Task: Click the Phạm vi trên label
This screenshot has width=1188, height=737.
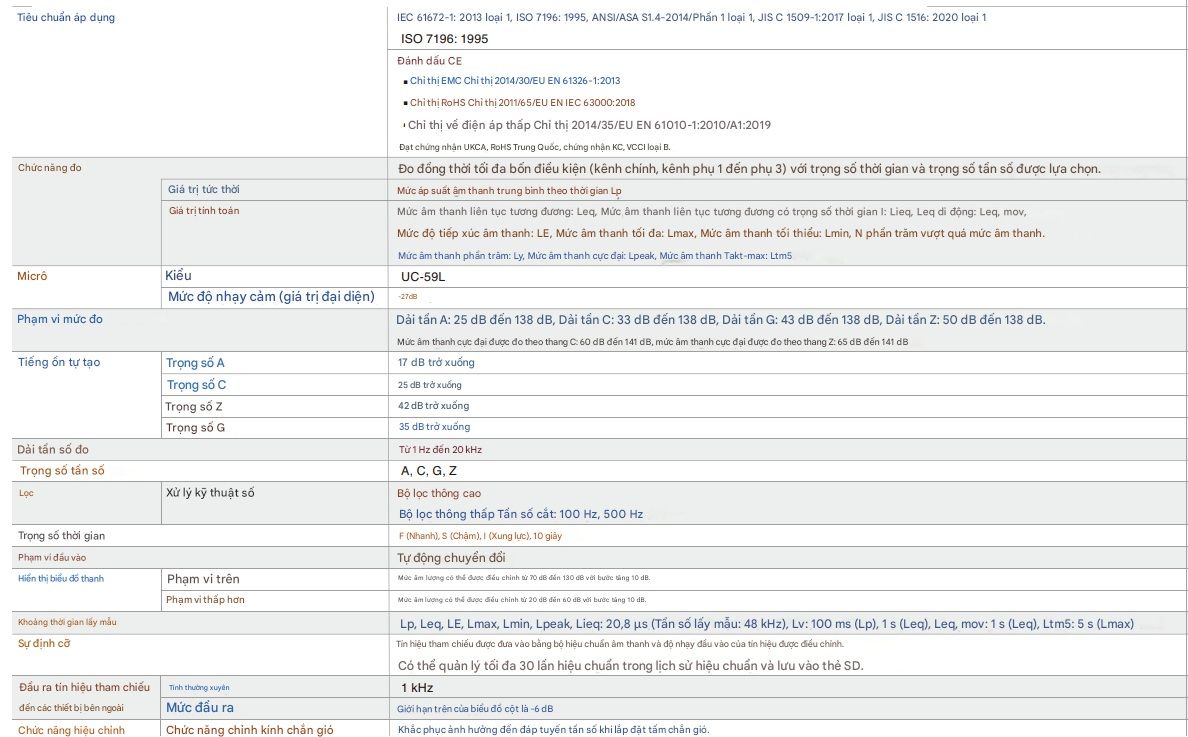Action: point(203,579)
